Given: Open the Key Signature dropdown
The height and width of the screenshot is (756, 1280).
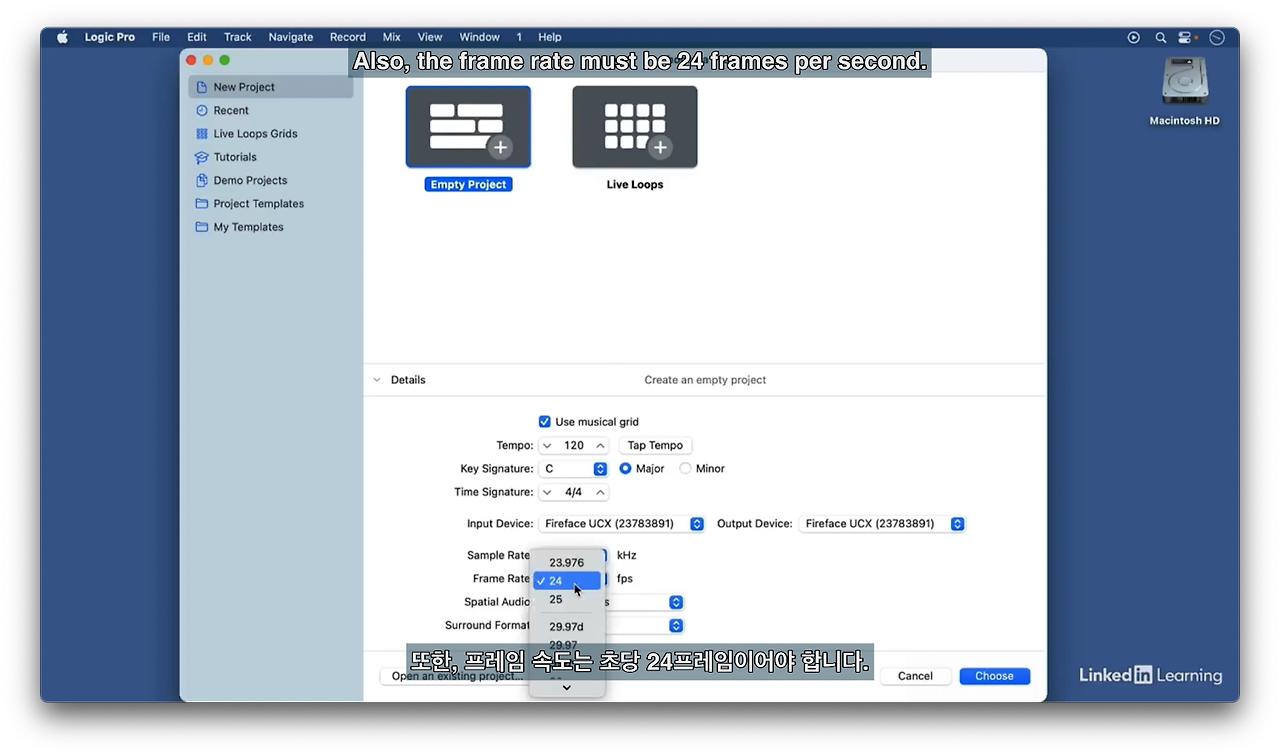Looking at the screenshot, I should [x=574, y=468].
